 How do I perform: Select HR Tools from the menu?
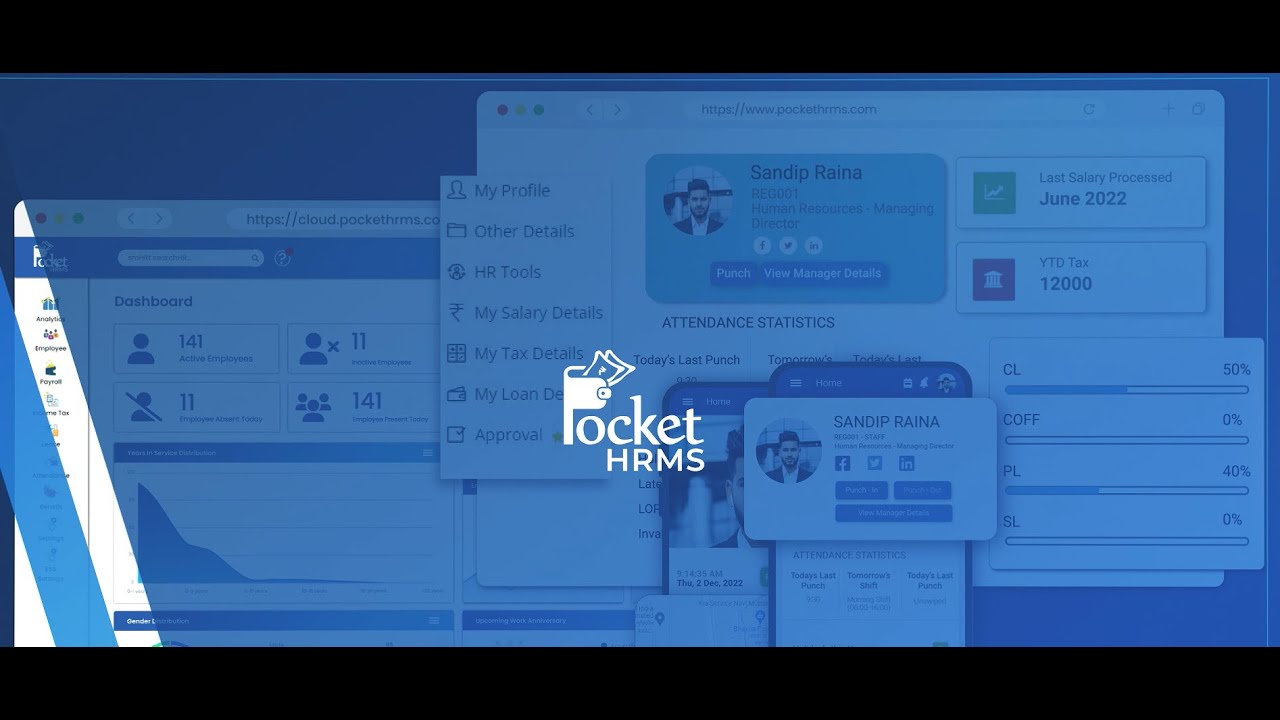pyautogui.click(x=493, y=272)
